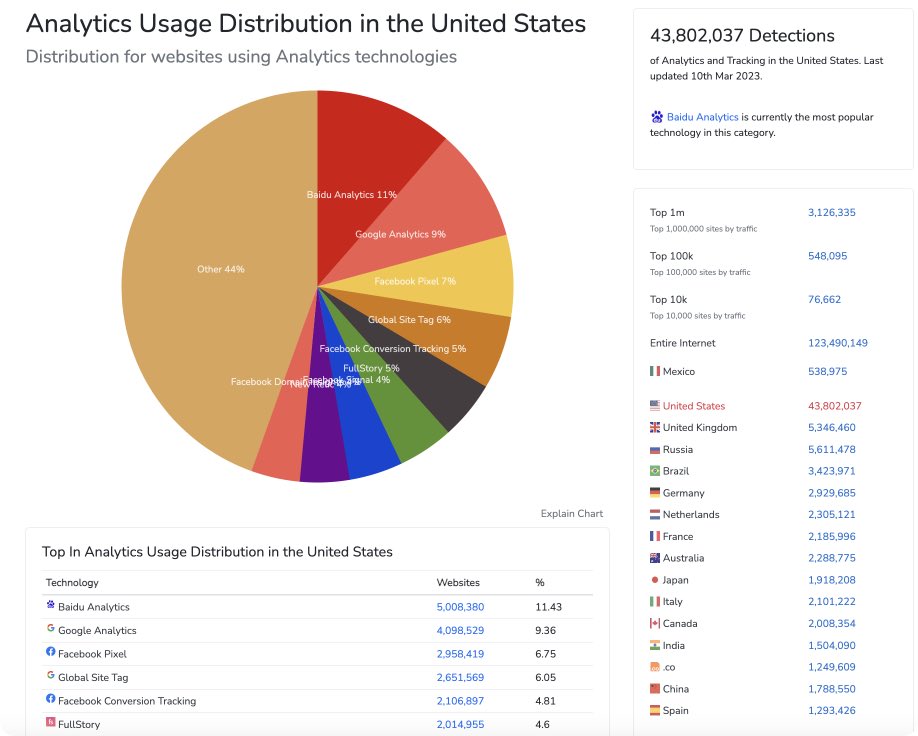Click the Italy flag icon
The image size is (918, 736).
[x=655, y=601]
